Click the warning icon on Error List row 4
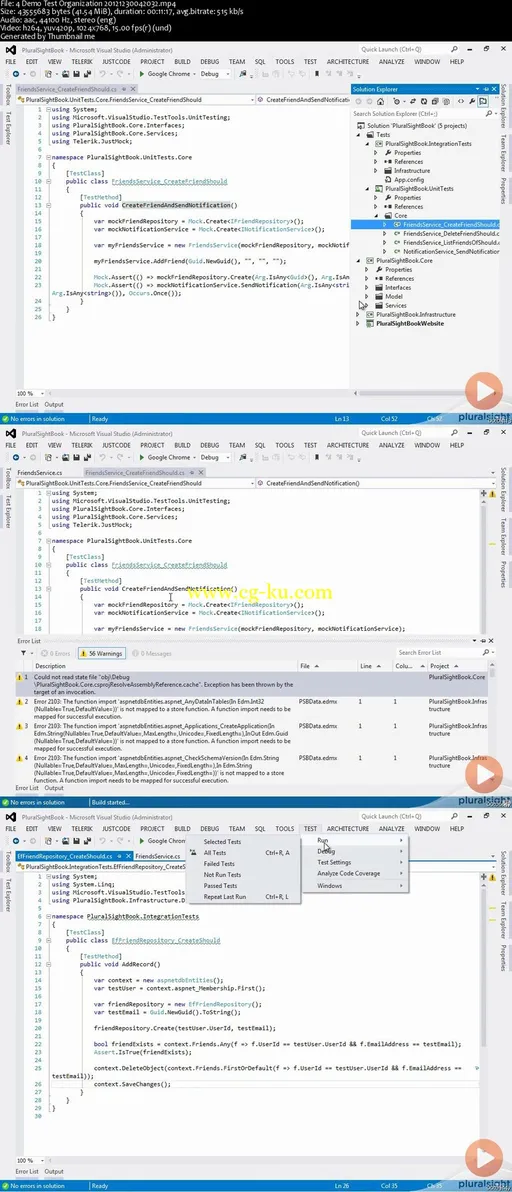 21,758
